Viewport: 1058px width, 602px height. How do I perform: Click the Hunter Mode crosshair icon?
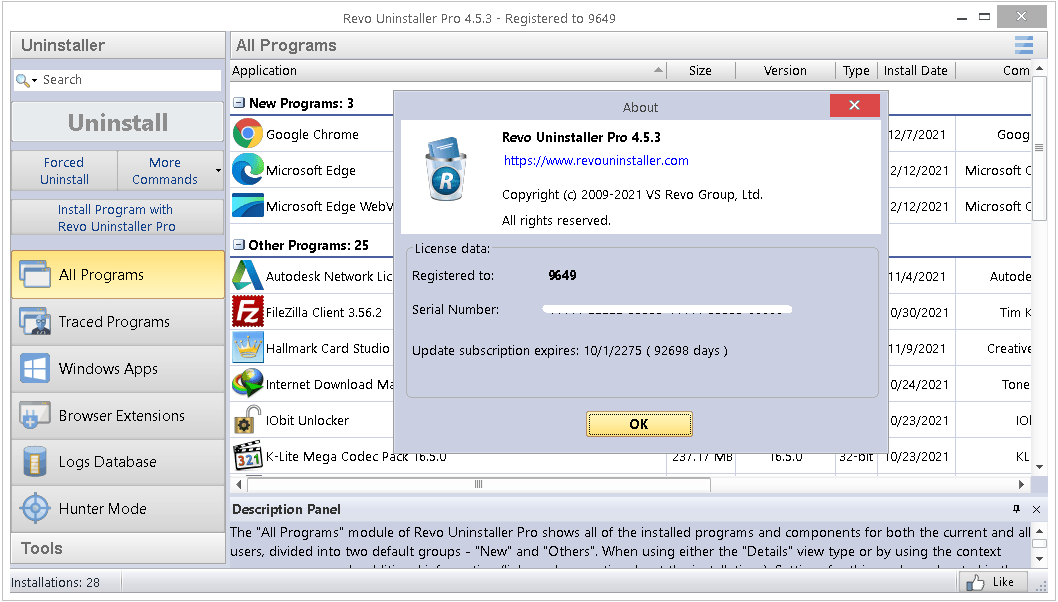tap(35, 508)
